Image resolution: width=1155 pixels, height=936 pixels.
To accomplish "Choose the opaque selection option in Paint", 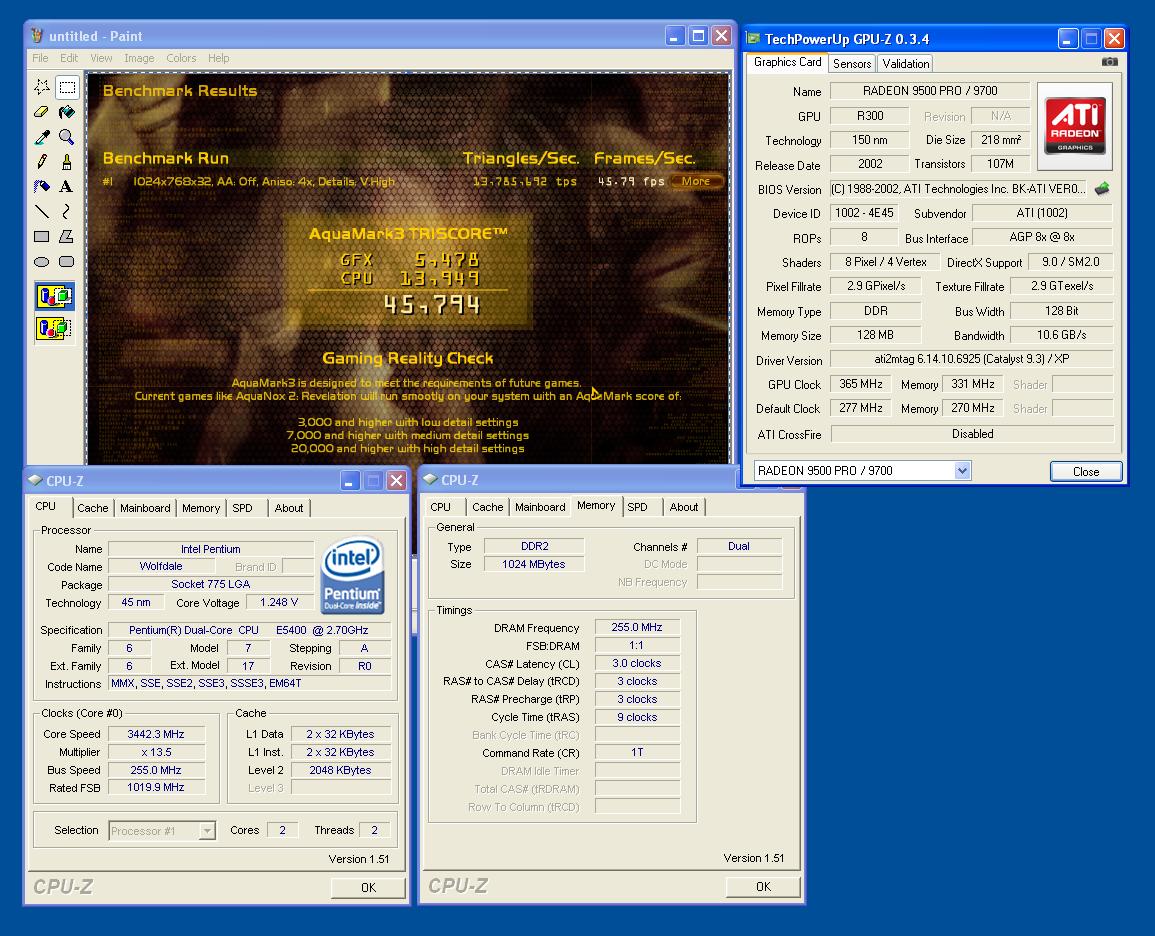I will [55, 296].
